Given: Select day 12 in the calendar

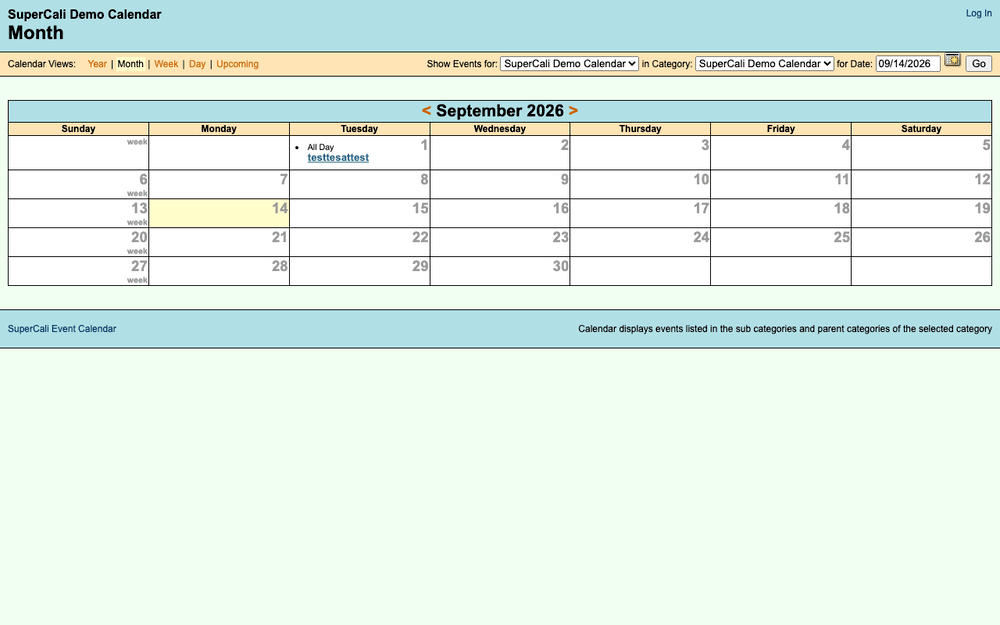Looking at the screenshot, I should [x=982, y=180].
